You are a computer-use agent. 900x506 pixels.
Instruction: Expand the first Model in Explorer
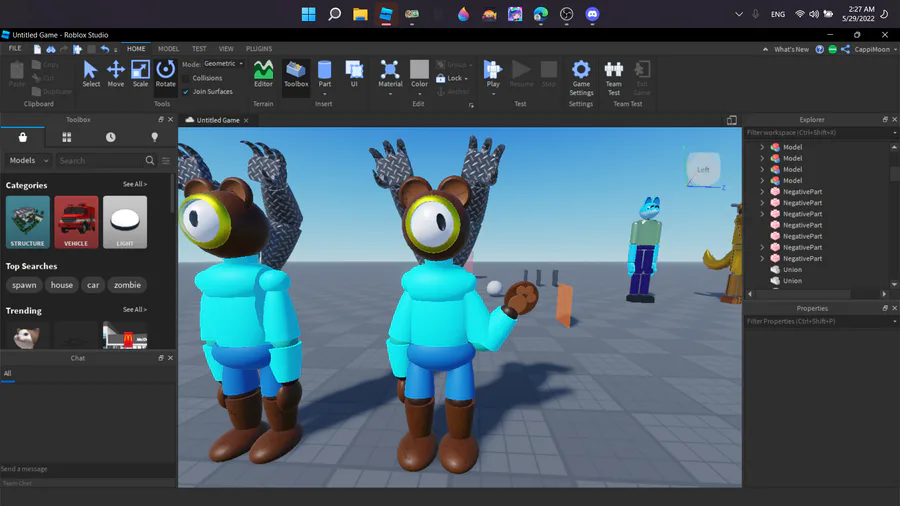tap(762, 147)
